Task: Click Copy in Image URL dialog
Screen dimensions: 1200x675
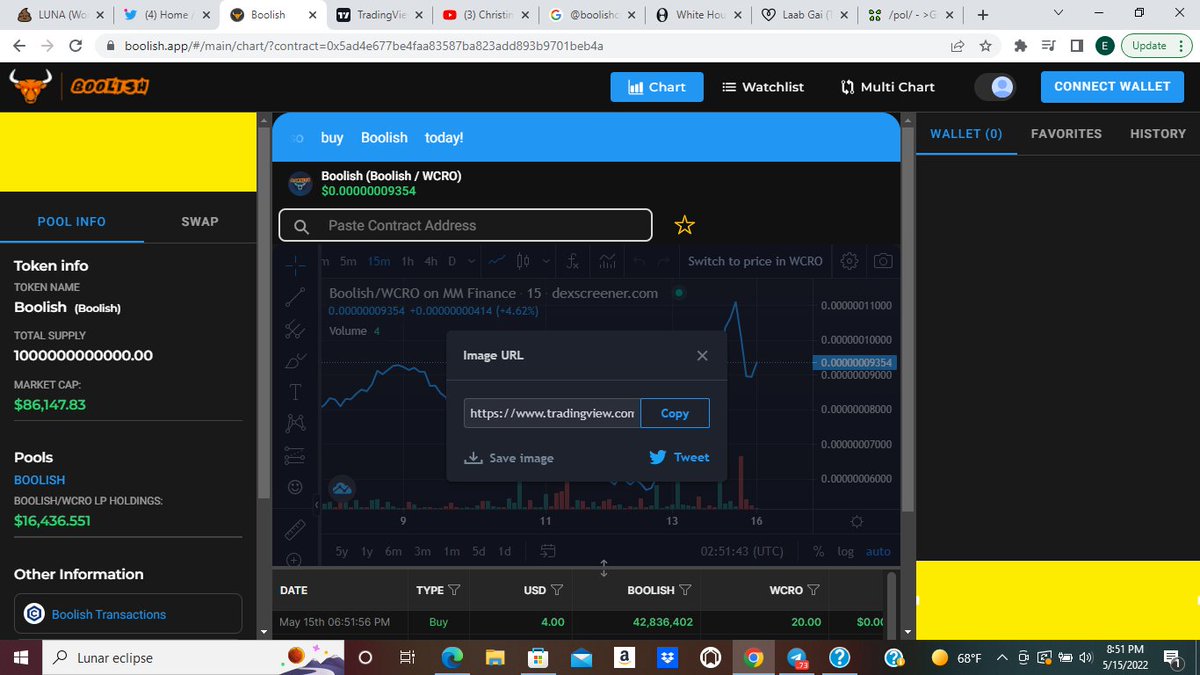Action: (675, 413)
